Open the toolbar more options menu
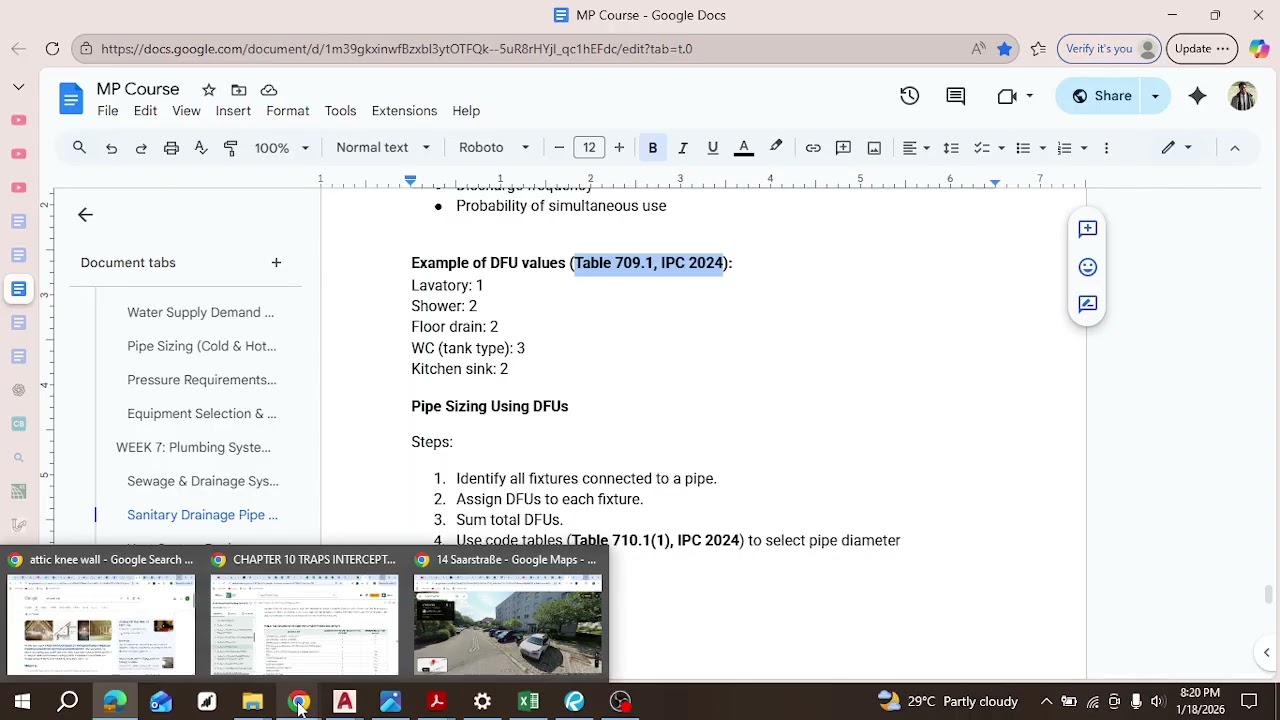Viewport: 1280px width, 720px height. [x=1106, y=148]
